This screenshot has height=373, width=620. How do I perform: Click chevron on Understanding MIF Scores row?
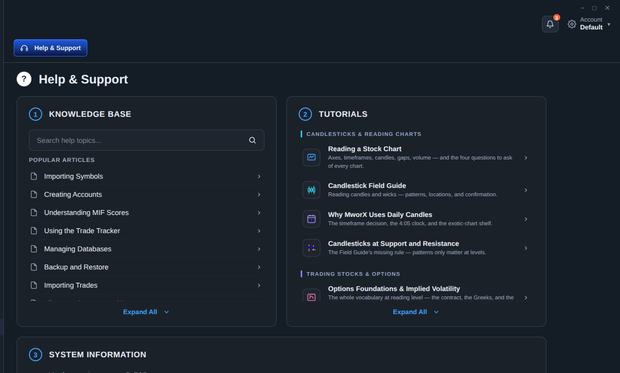(x=259, y=213)
